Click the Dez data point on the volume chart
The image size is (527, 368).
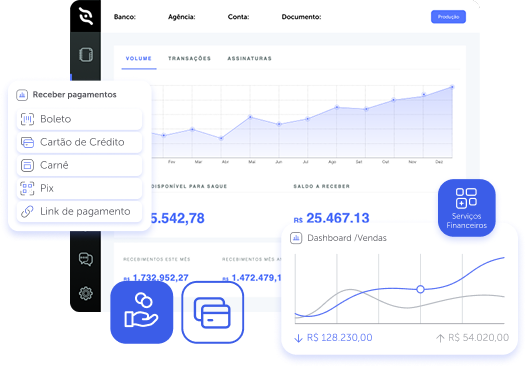tap(452, 87)
